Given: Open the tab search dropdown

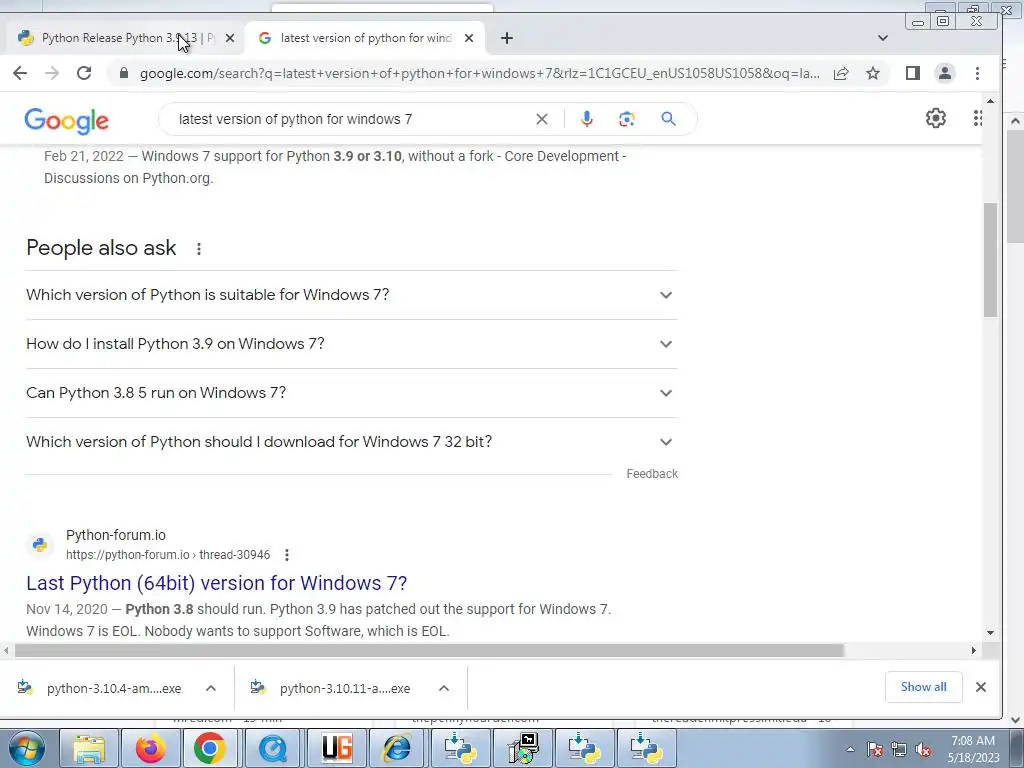Looking at the screenshot, I should (x=883, y=38).
